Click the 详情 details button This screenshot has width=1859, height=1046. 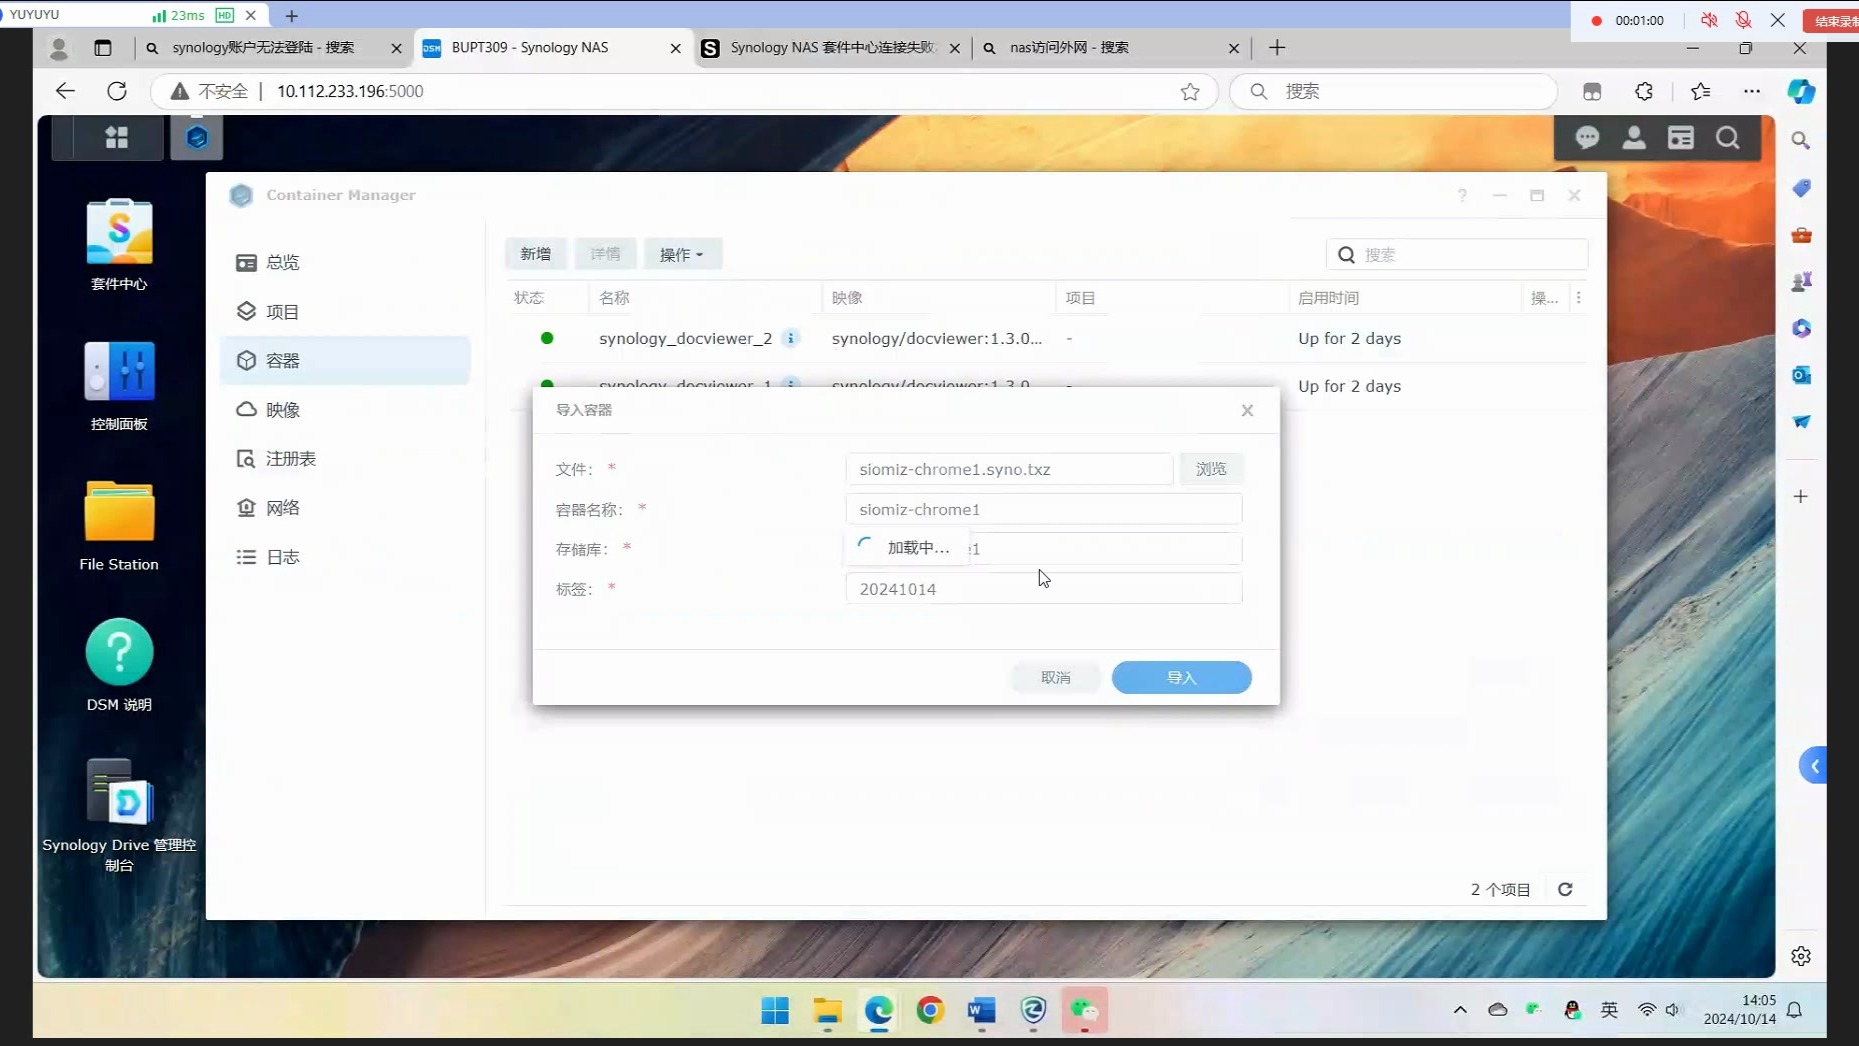(605, 254)
